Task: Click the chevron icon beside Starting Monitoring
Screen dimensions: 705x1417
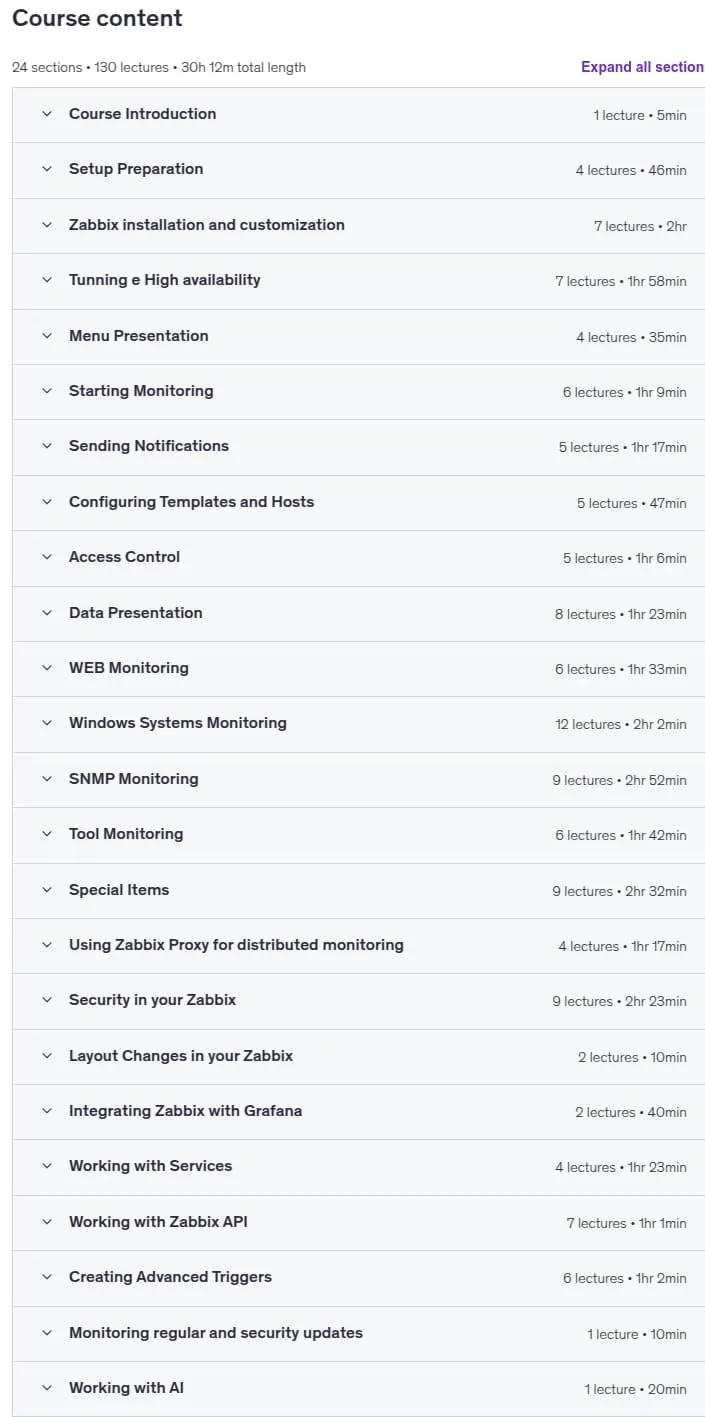Action: [46, 391]
